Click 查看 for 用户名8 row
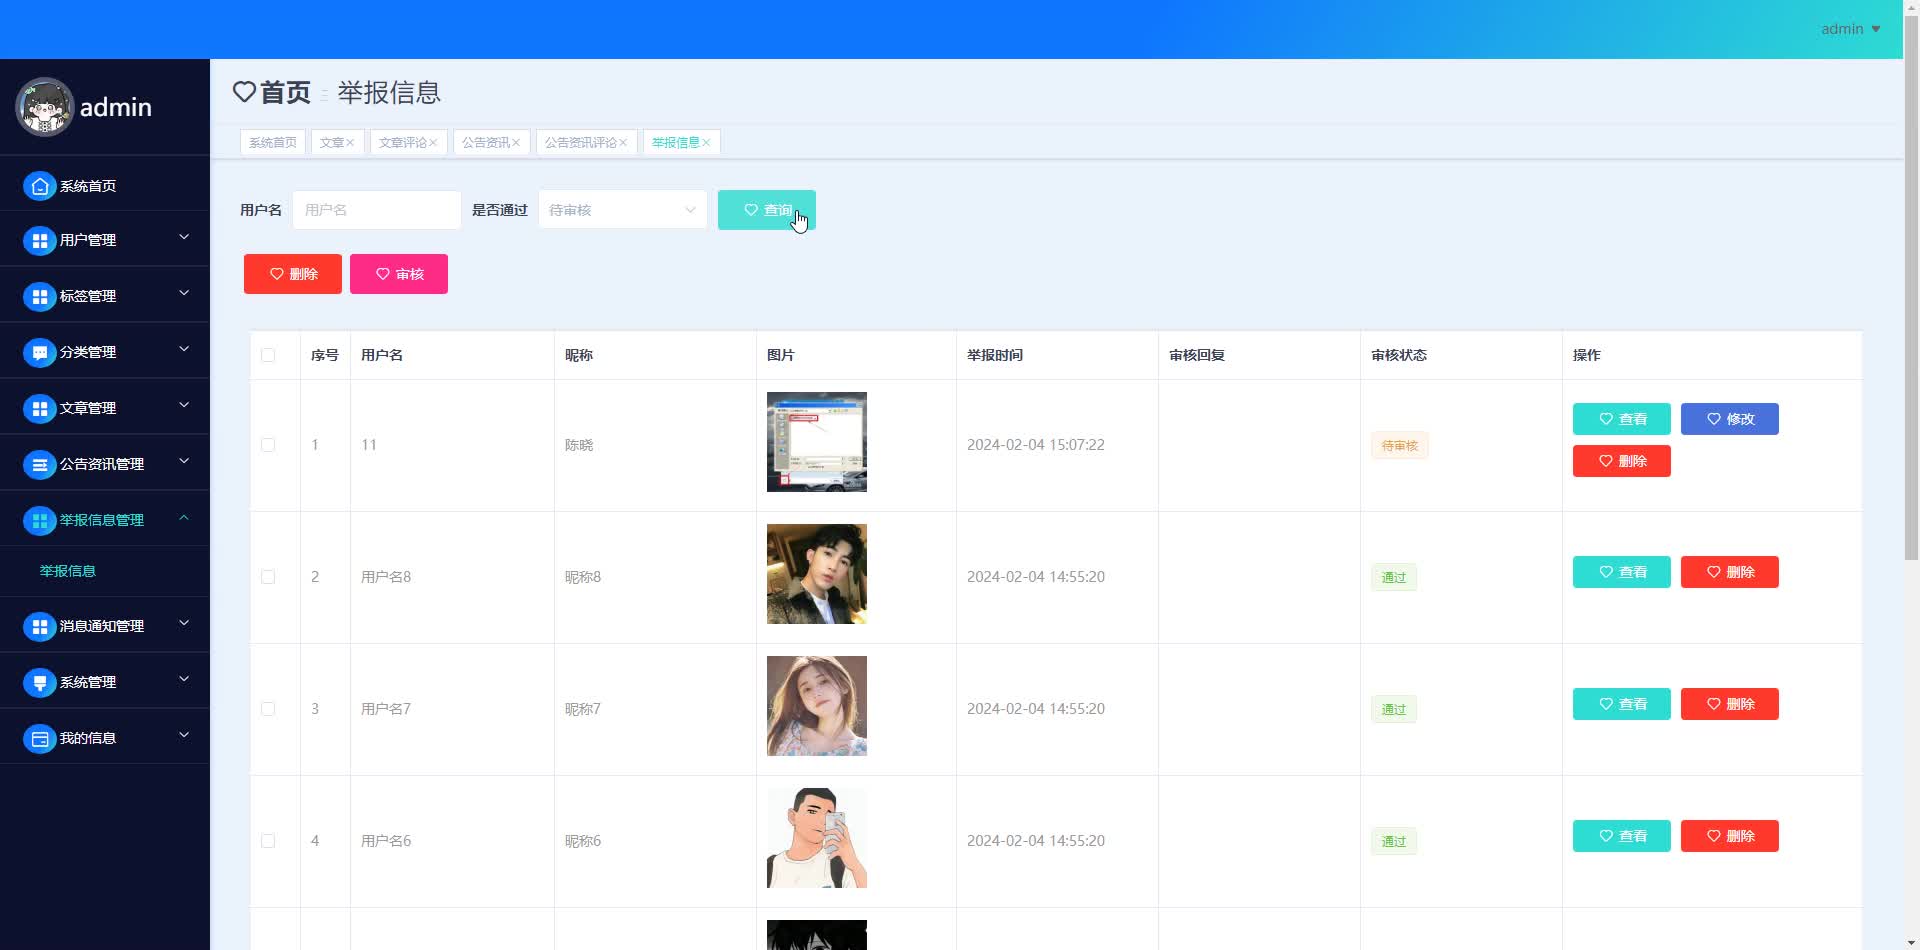 point(1622,572)
